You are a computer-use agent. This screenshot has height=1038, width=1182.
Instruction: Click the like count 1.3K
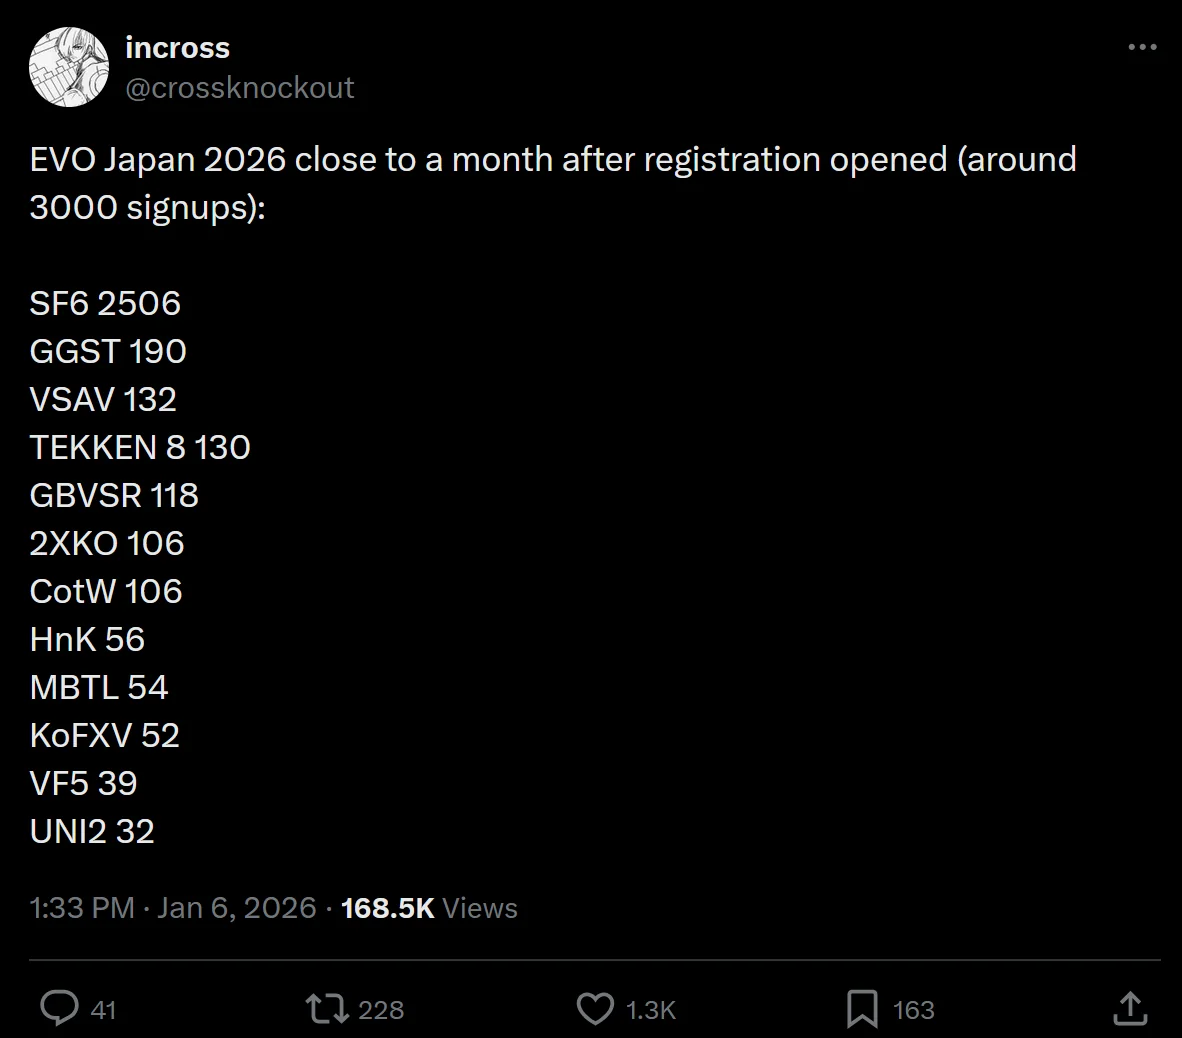[651, 1010]
